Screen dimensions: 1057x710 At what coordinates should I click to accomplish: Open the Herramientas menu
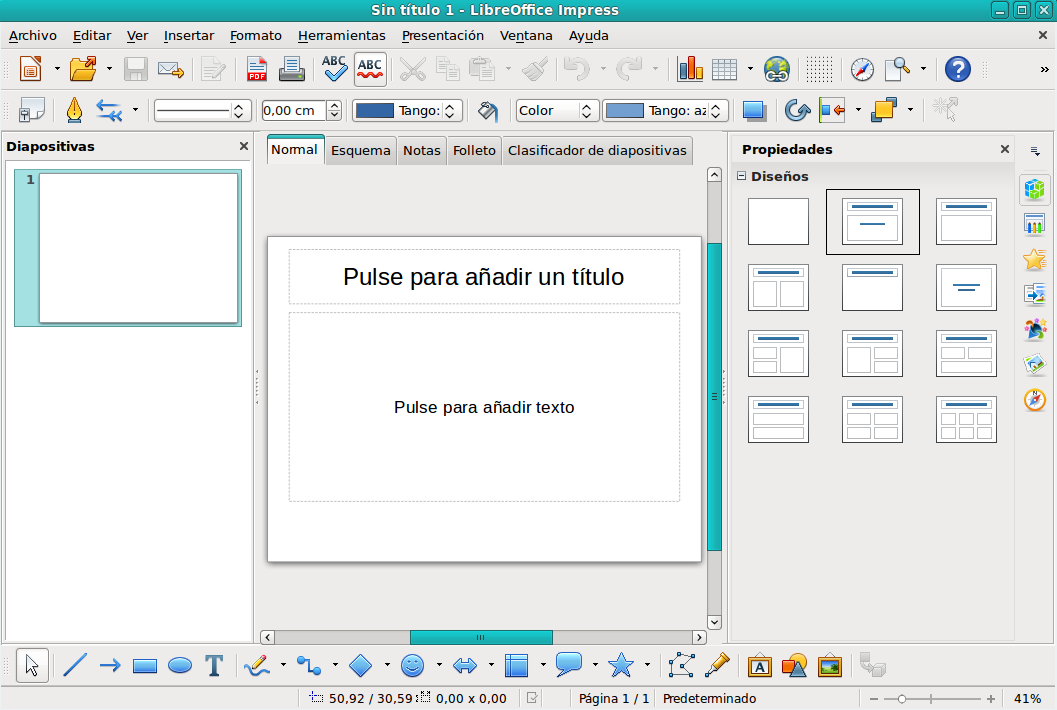coord(342,36)
